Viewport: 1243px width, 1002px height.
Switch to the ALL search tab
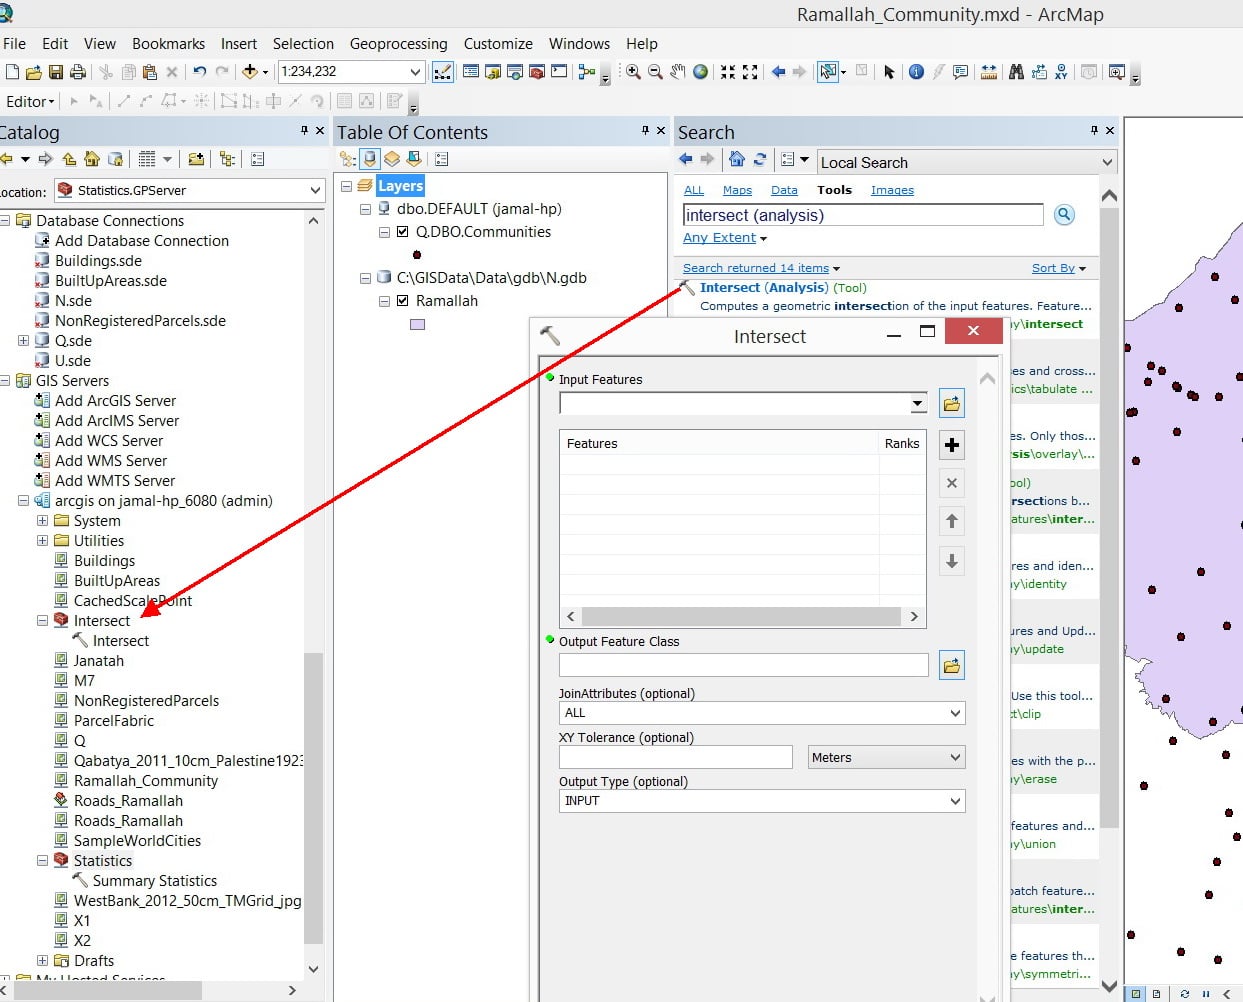pos(694,190)
